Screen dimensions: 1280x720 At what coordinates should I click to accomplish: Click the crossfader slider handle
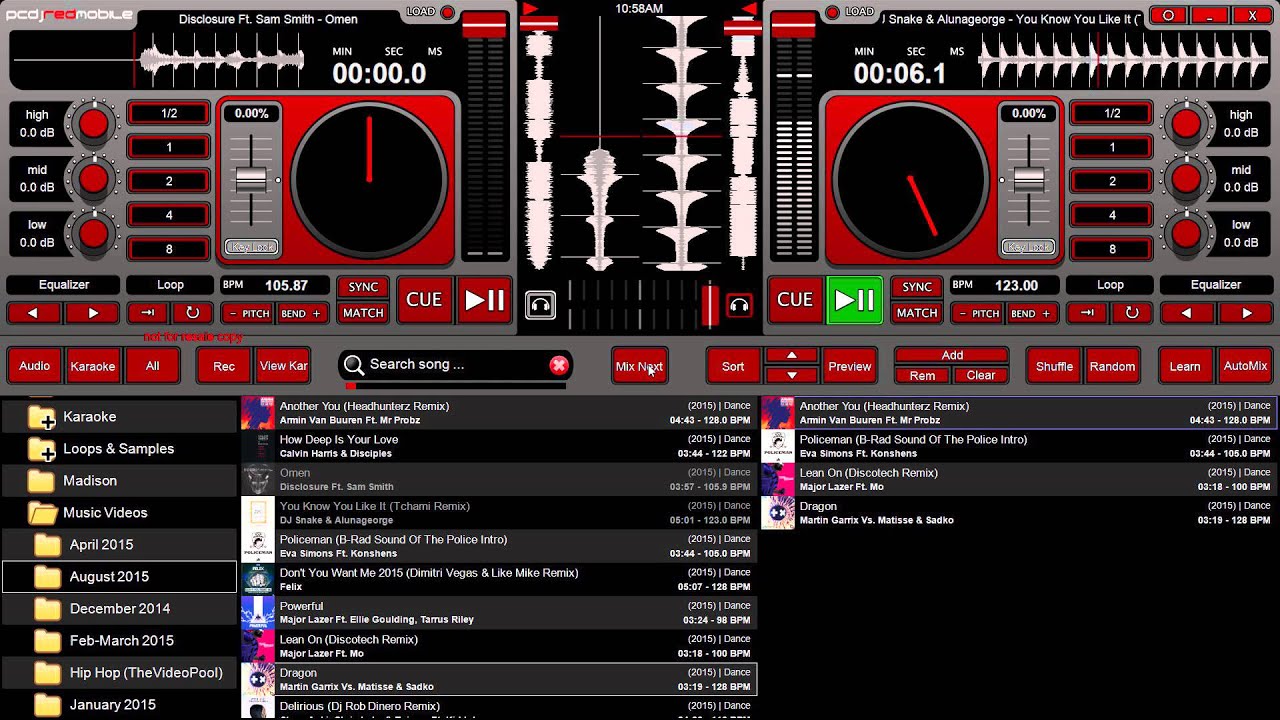click(710, 305)
